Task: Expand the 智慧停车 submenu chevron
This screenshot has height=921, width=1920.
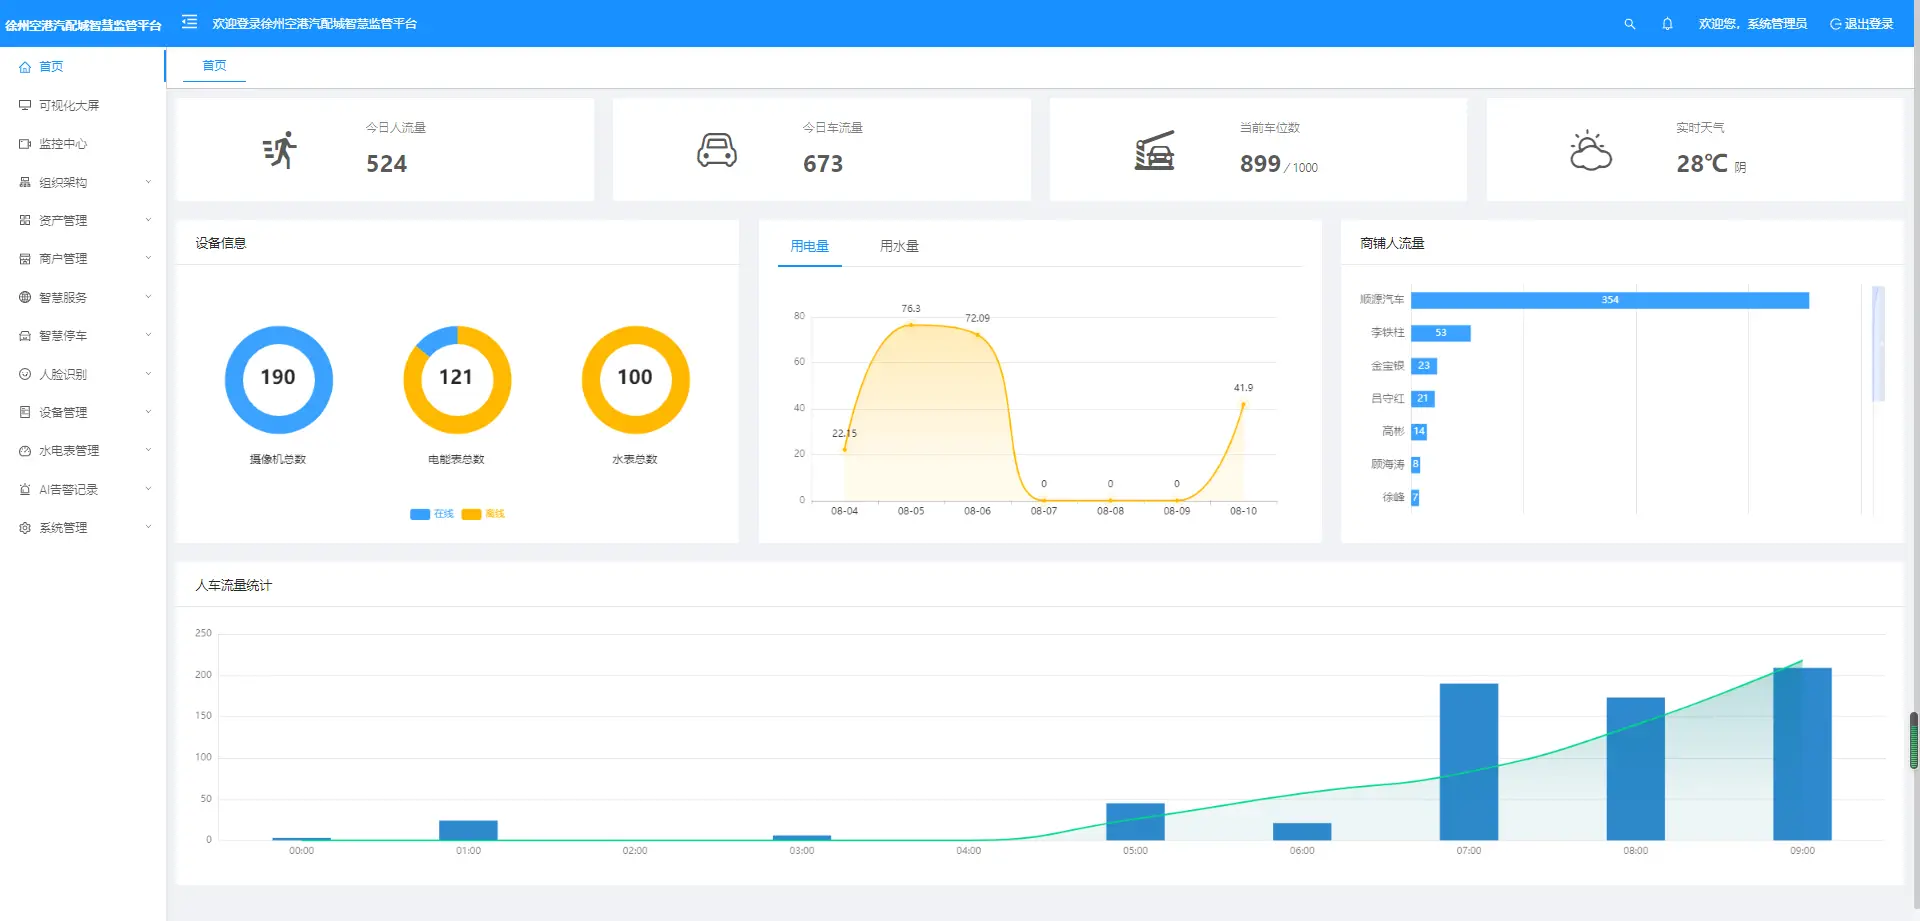Action: coord(148,335)
